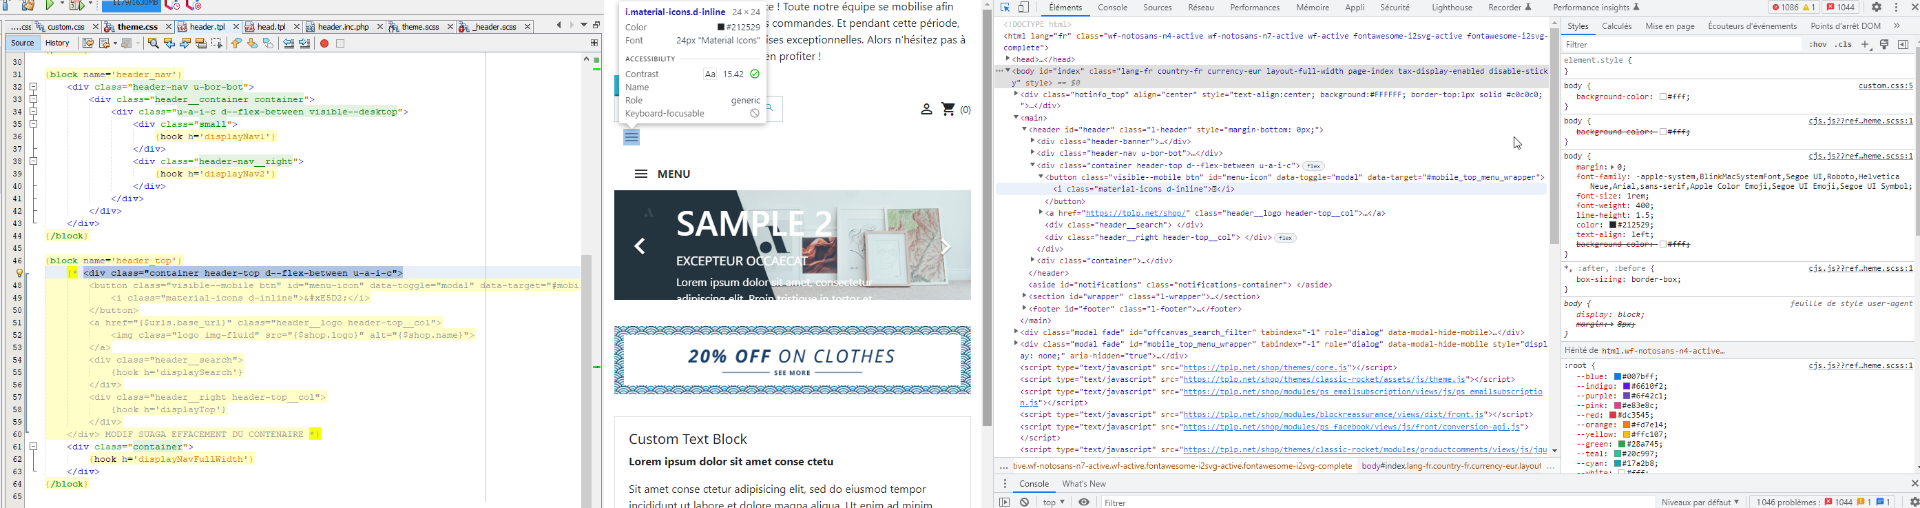Start macro recording with red circle icon

pos(324,43)
